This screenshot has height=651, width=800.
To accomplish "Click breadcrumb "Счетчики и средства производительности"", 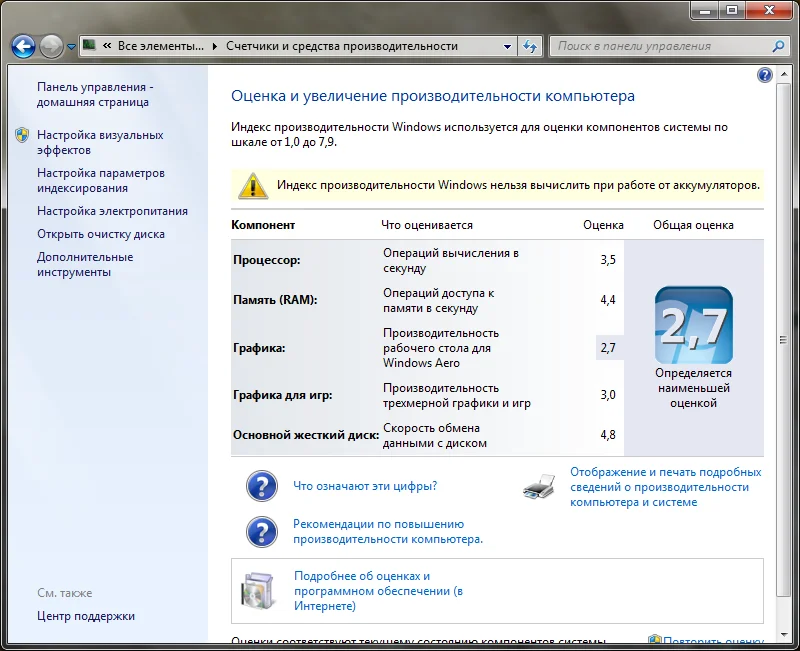I will point(342,46).
